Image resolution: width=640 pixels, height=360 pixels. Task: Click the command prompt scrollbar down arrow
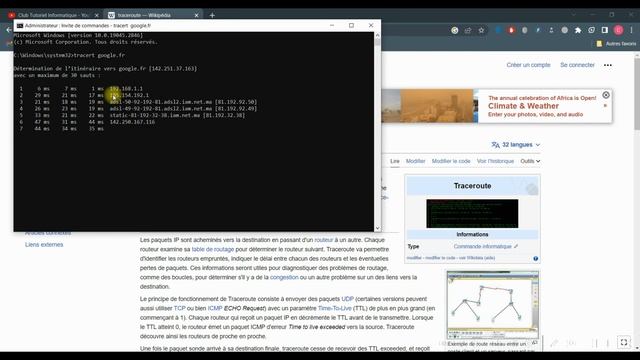pos(377,228)
